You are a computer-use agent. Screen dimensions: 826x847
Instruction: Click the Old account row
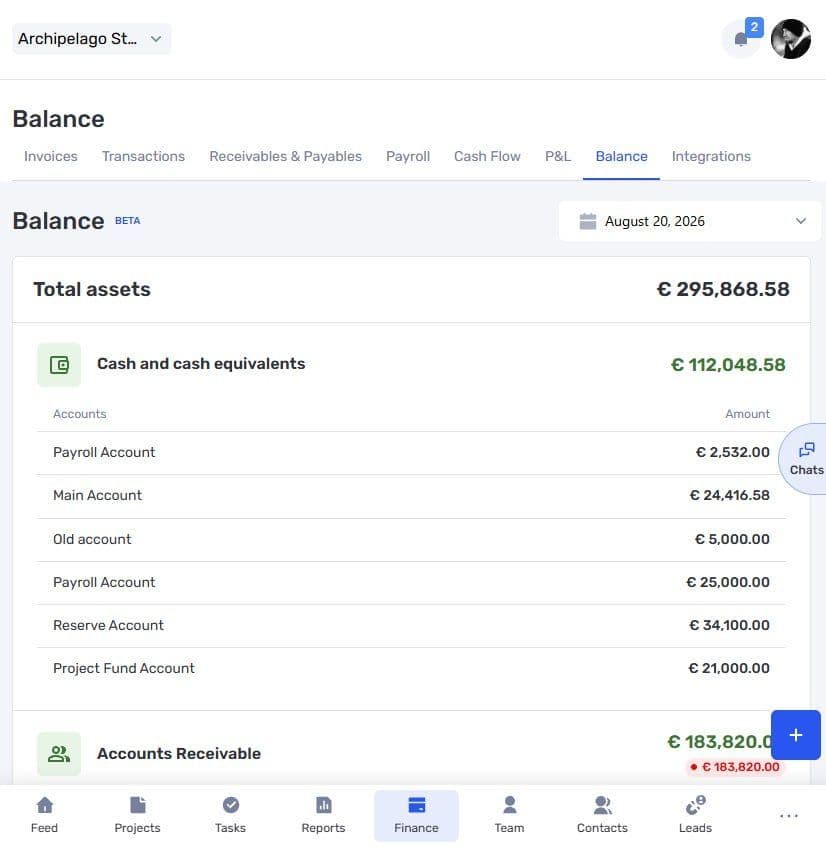[x=411, y=540]
